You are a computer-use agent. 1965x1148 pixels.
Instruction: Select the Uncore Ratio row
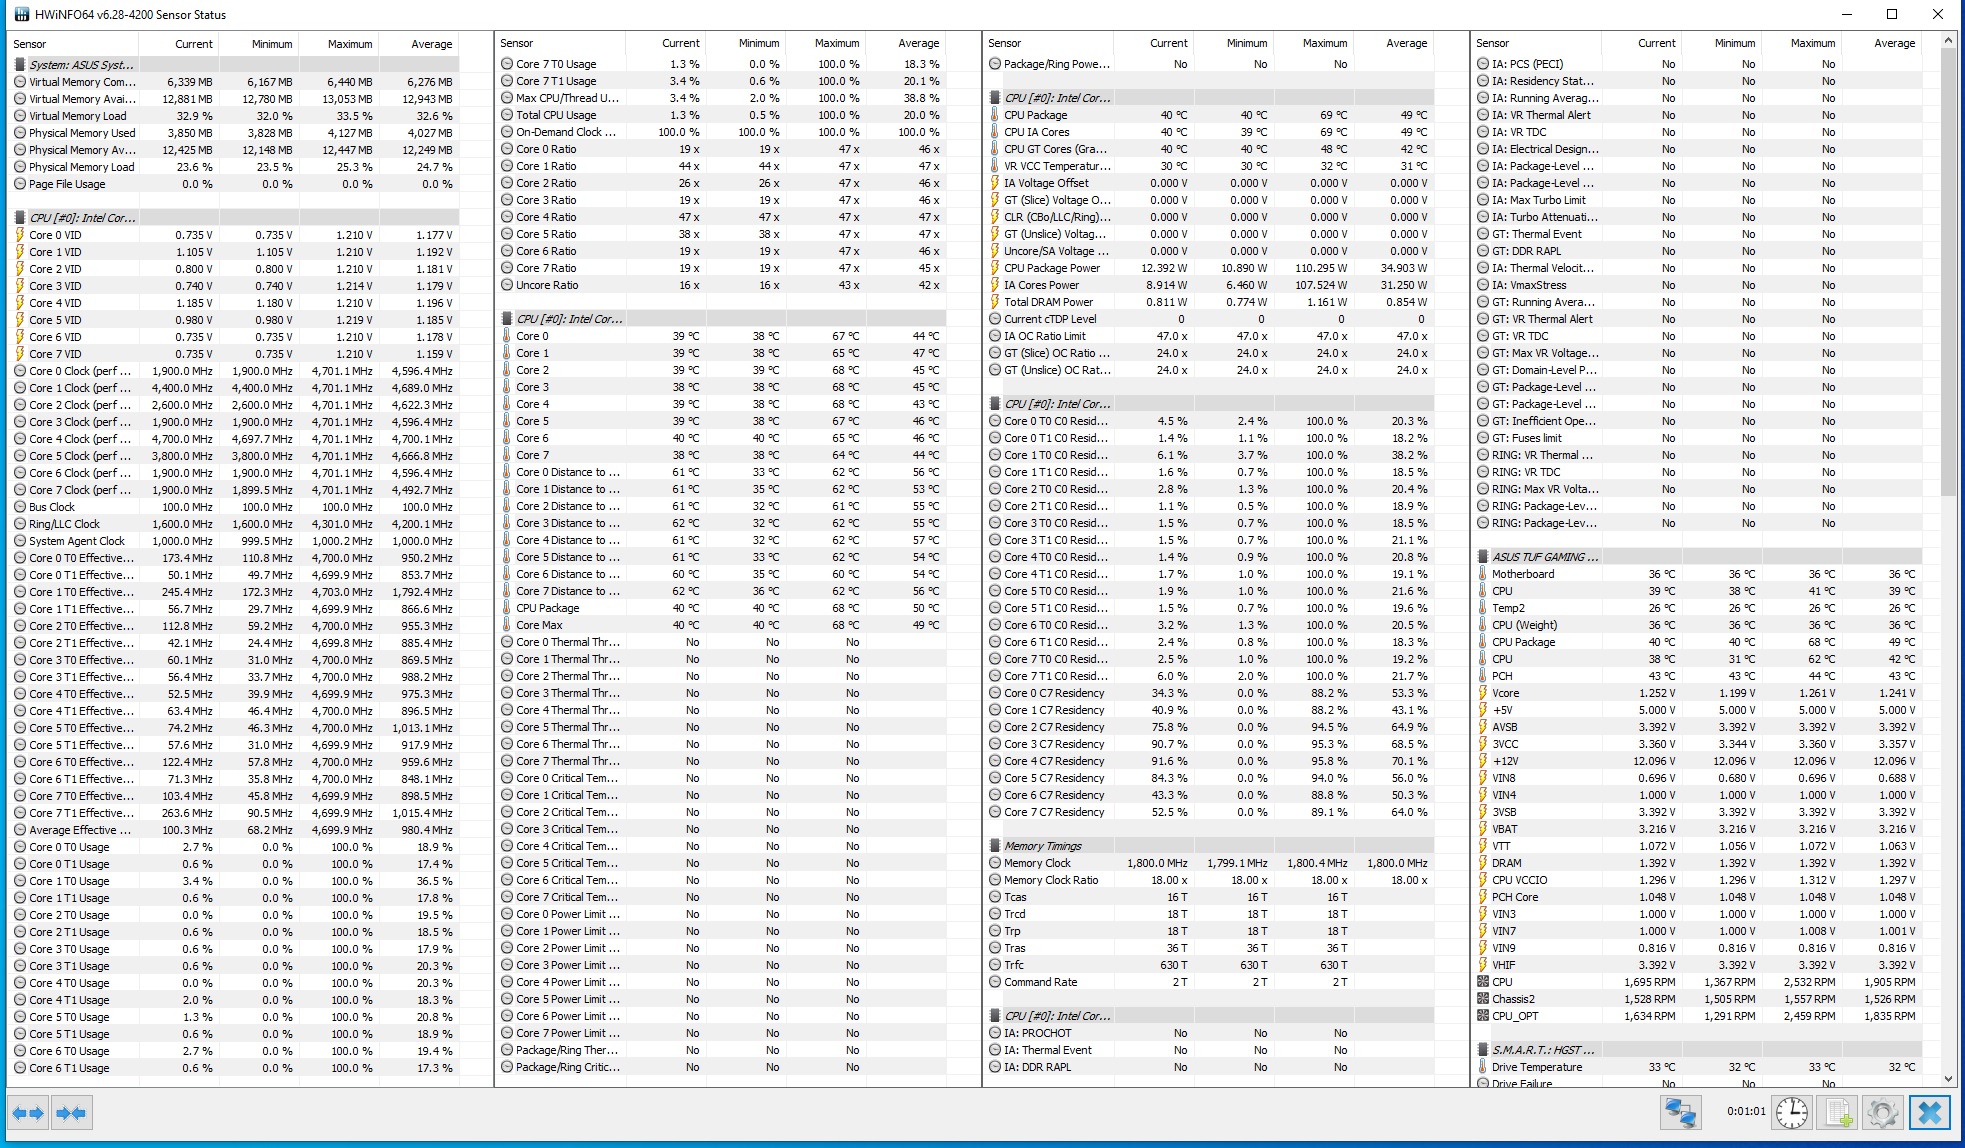[723, 285]
